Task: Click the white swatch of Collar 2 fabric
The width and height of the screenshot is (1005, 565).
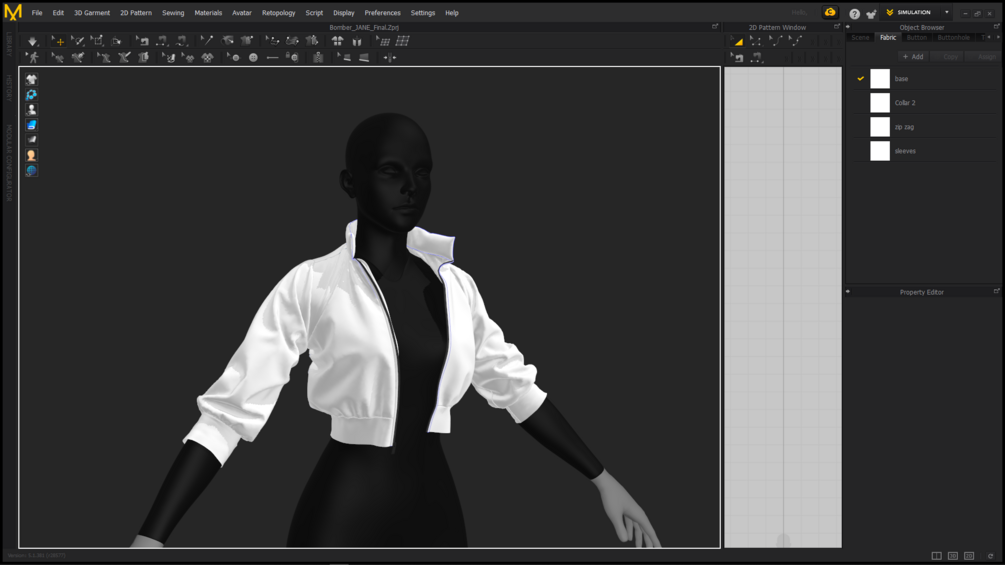Action: (880, 103)
